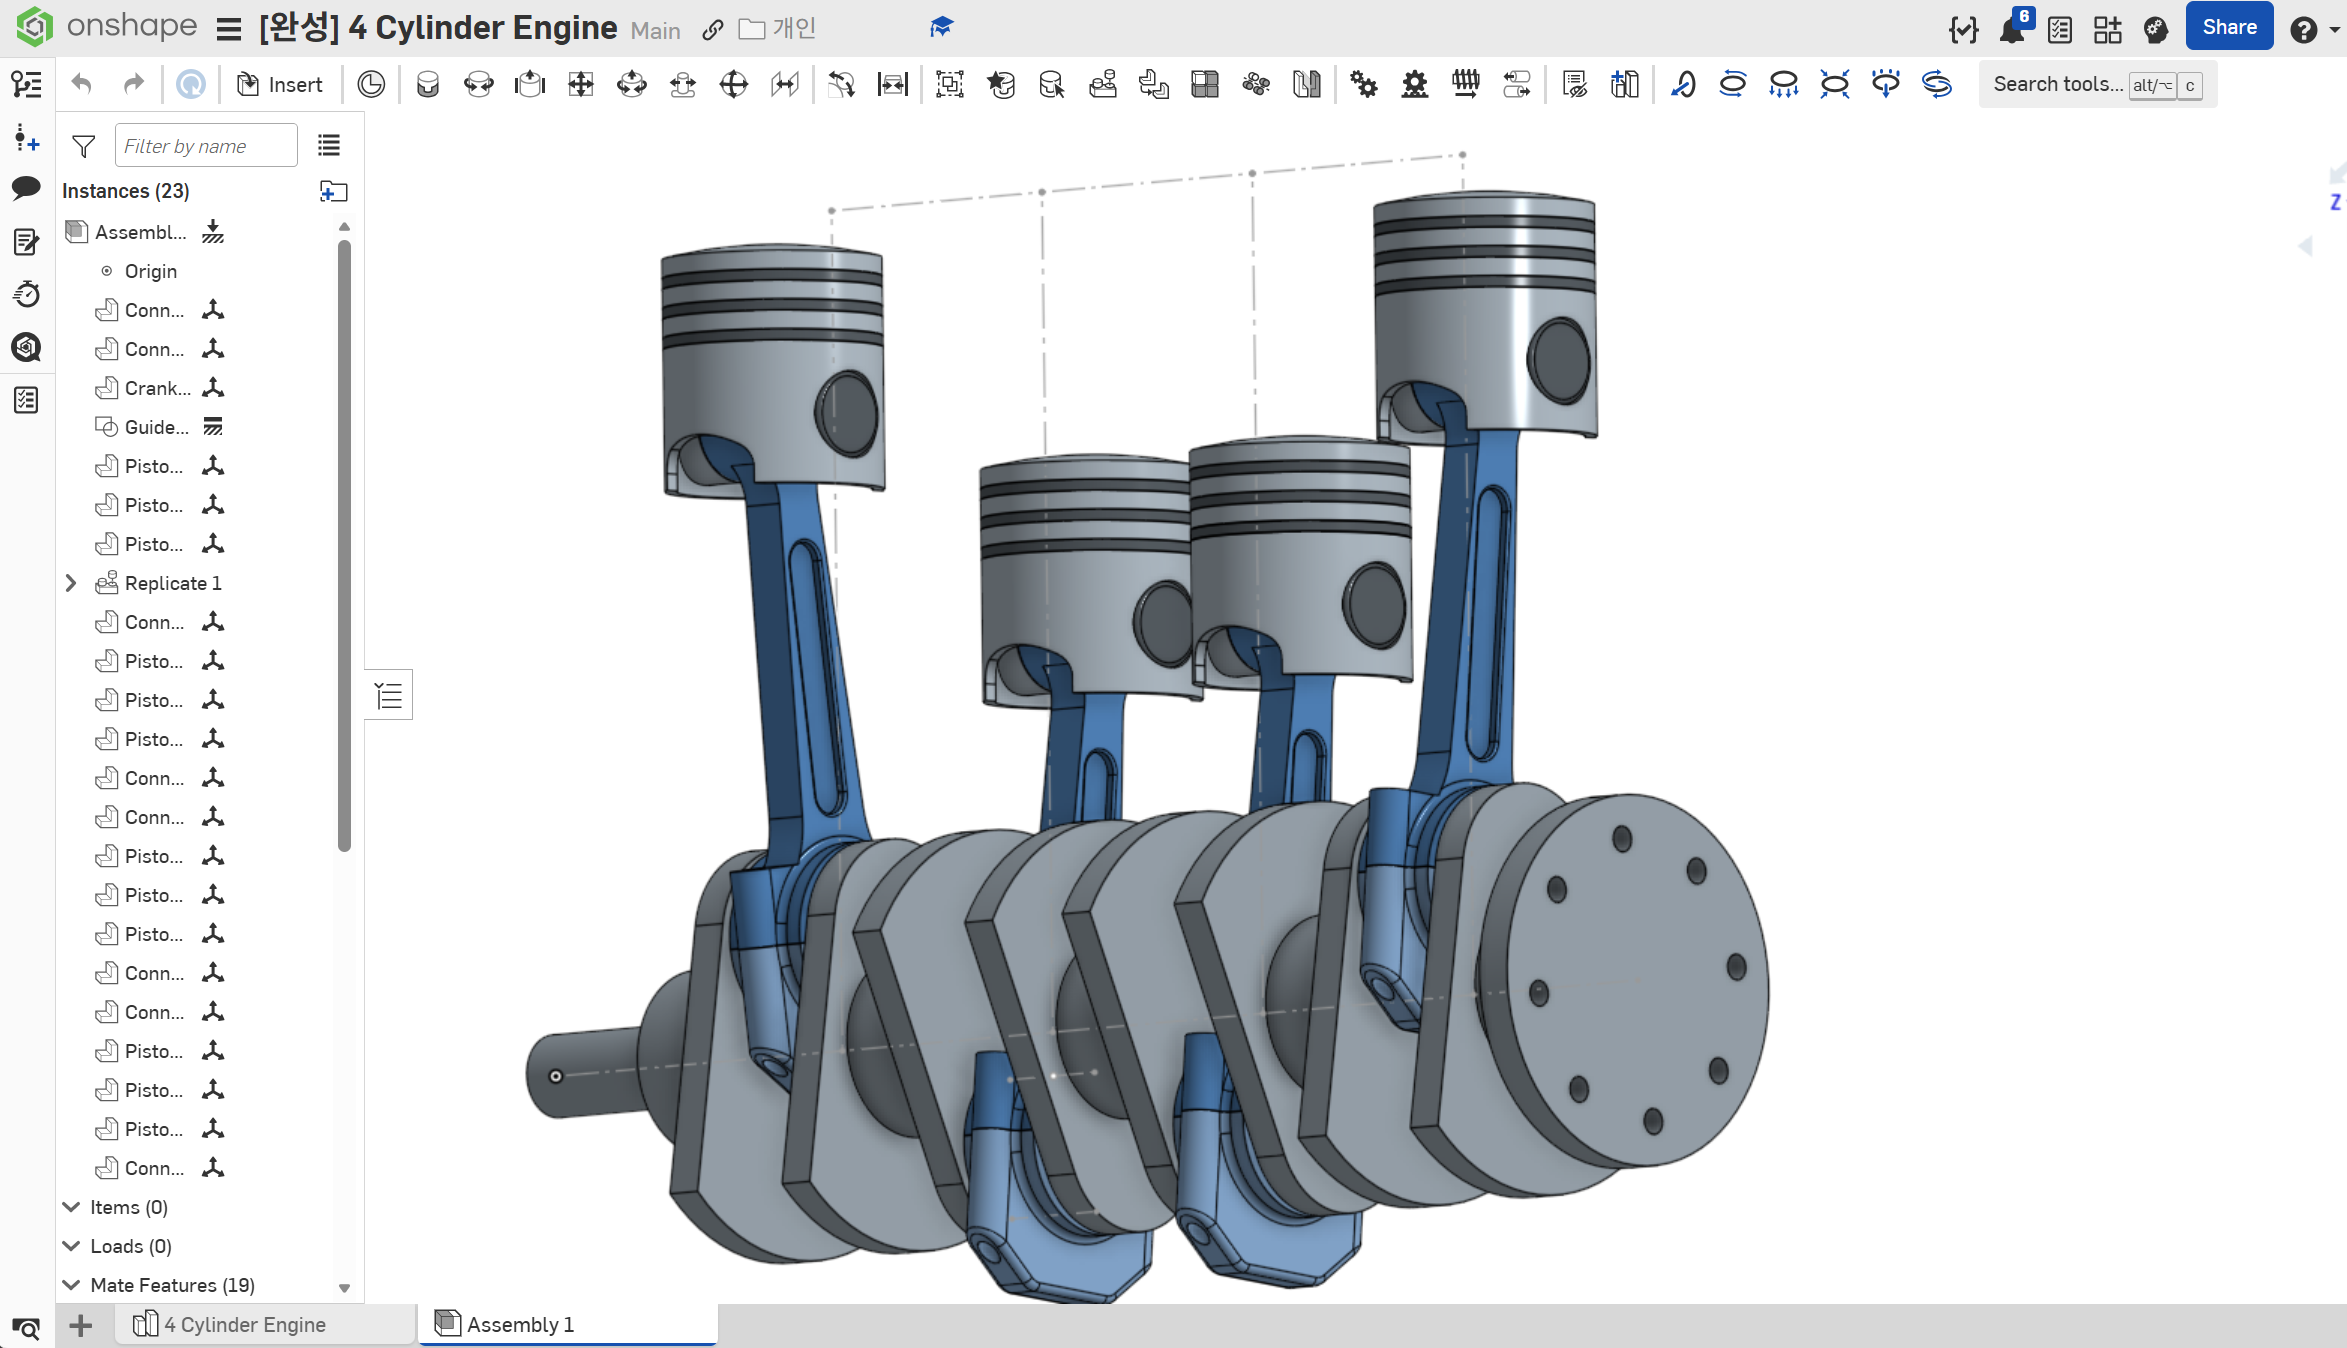Collapse the Mate Features (19) section
This screenshot has width=2347, height=1348.
(x=72, y=1285)
